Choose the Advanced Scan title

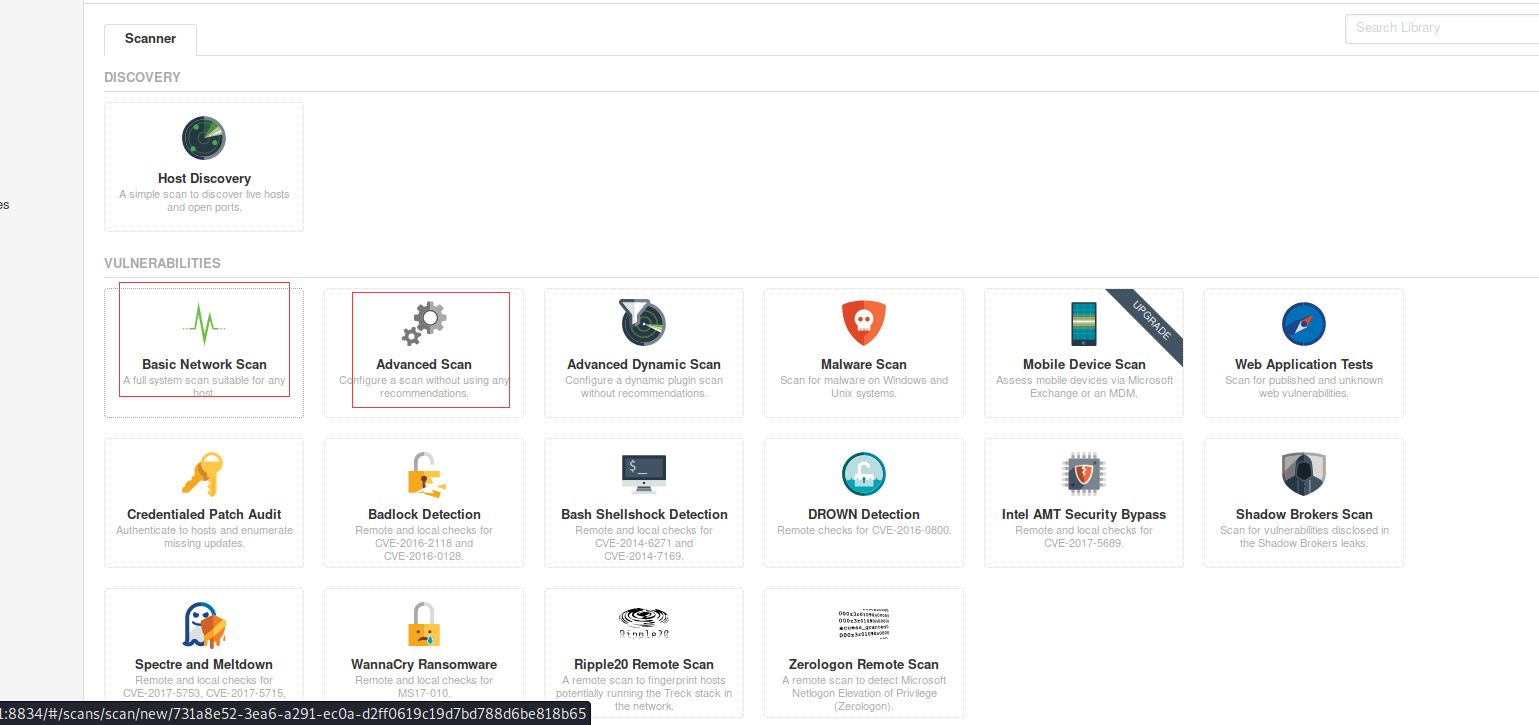424,364
